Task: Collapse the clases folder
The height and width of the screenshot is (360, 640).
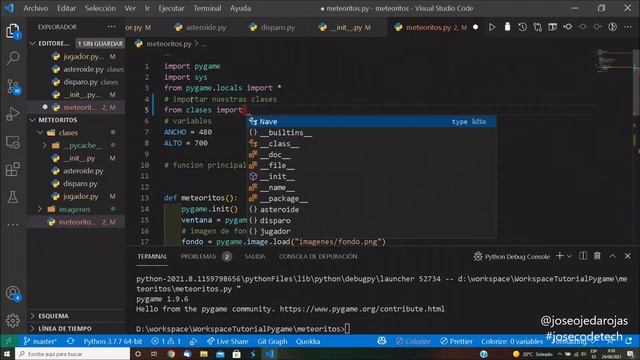Action: click(40, 133)
